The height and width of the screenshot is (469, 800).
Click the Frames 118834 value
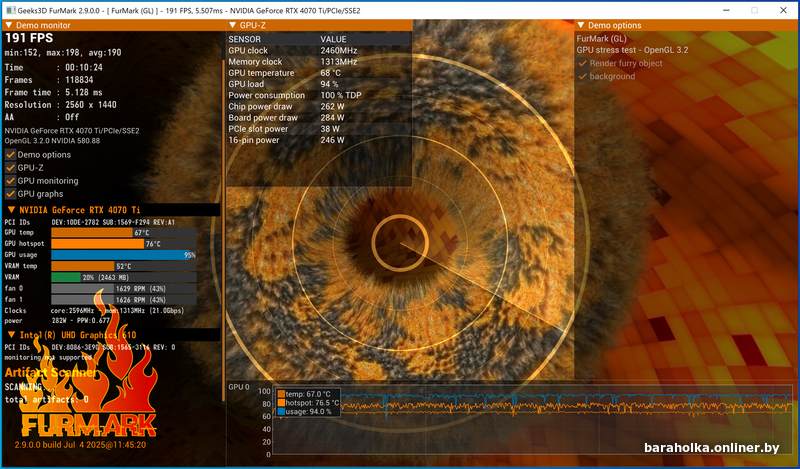79,80
